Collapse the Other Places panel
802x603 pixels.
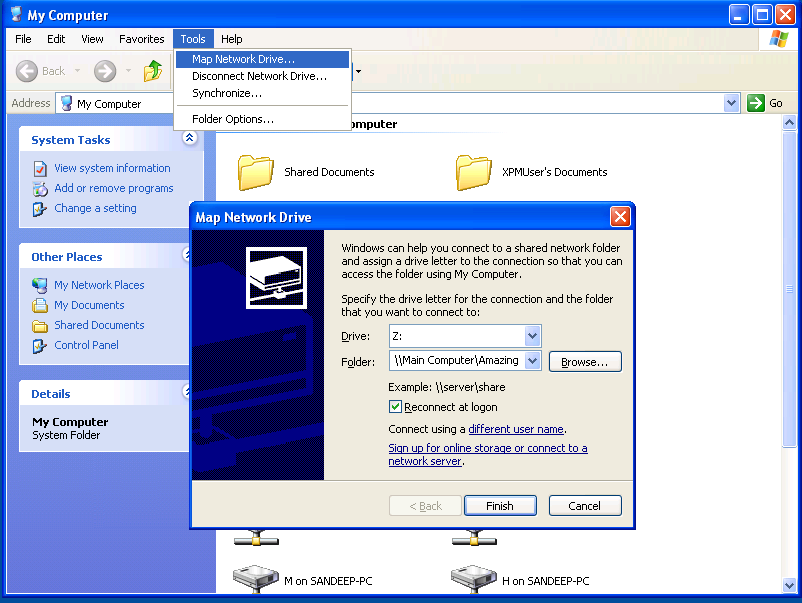coord(186,254)
